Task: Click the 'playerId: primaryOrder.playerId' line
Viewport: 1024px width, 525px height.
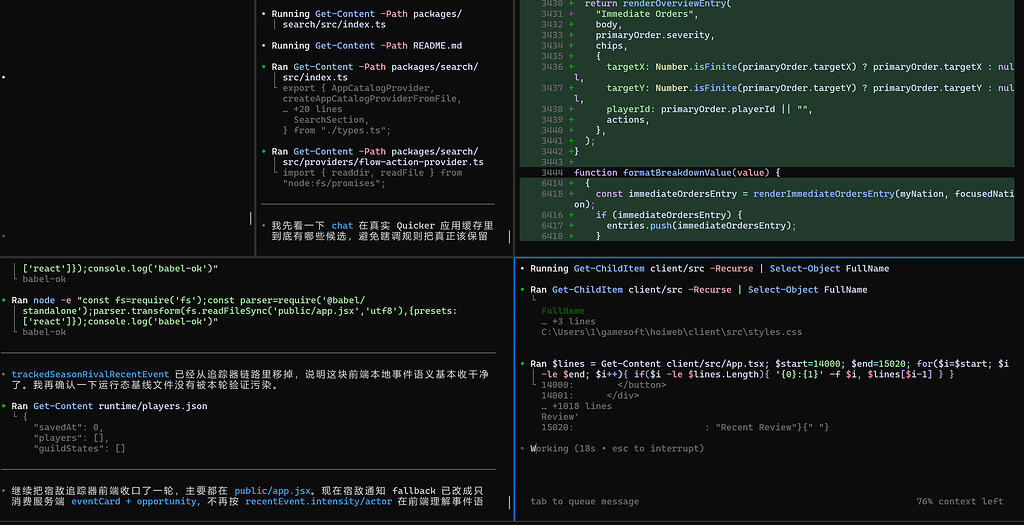Action: [709, 109]
